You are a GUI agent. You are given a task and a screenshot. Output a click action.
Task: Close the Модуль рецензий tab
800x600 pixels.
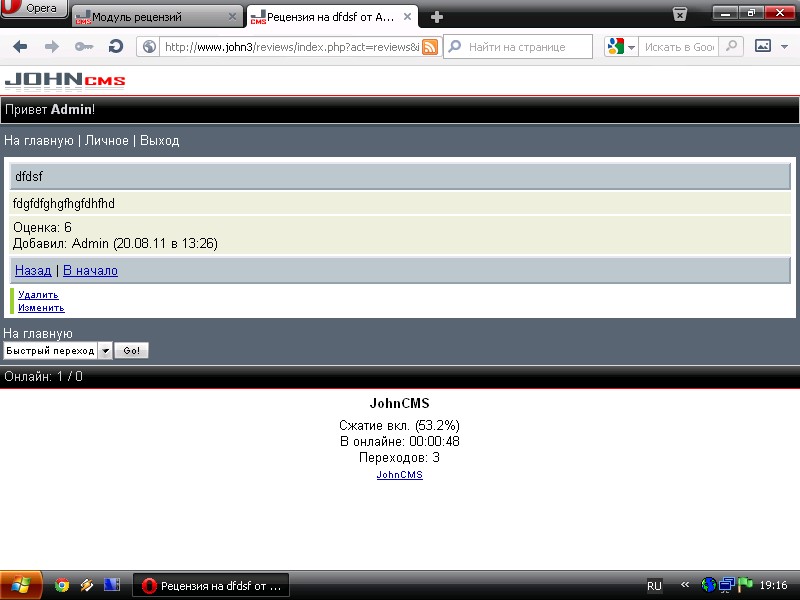coord(232,17)
